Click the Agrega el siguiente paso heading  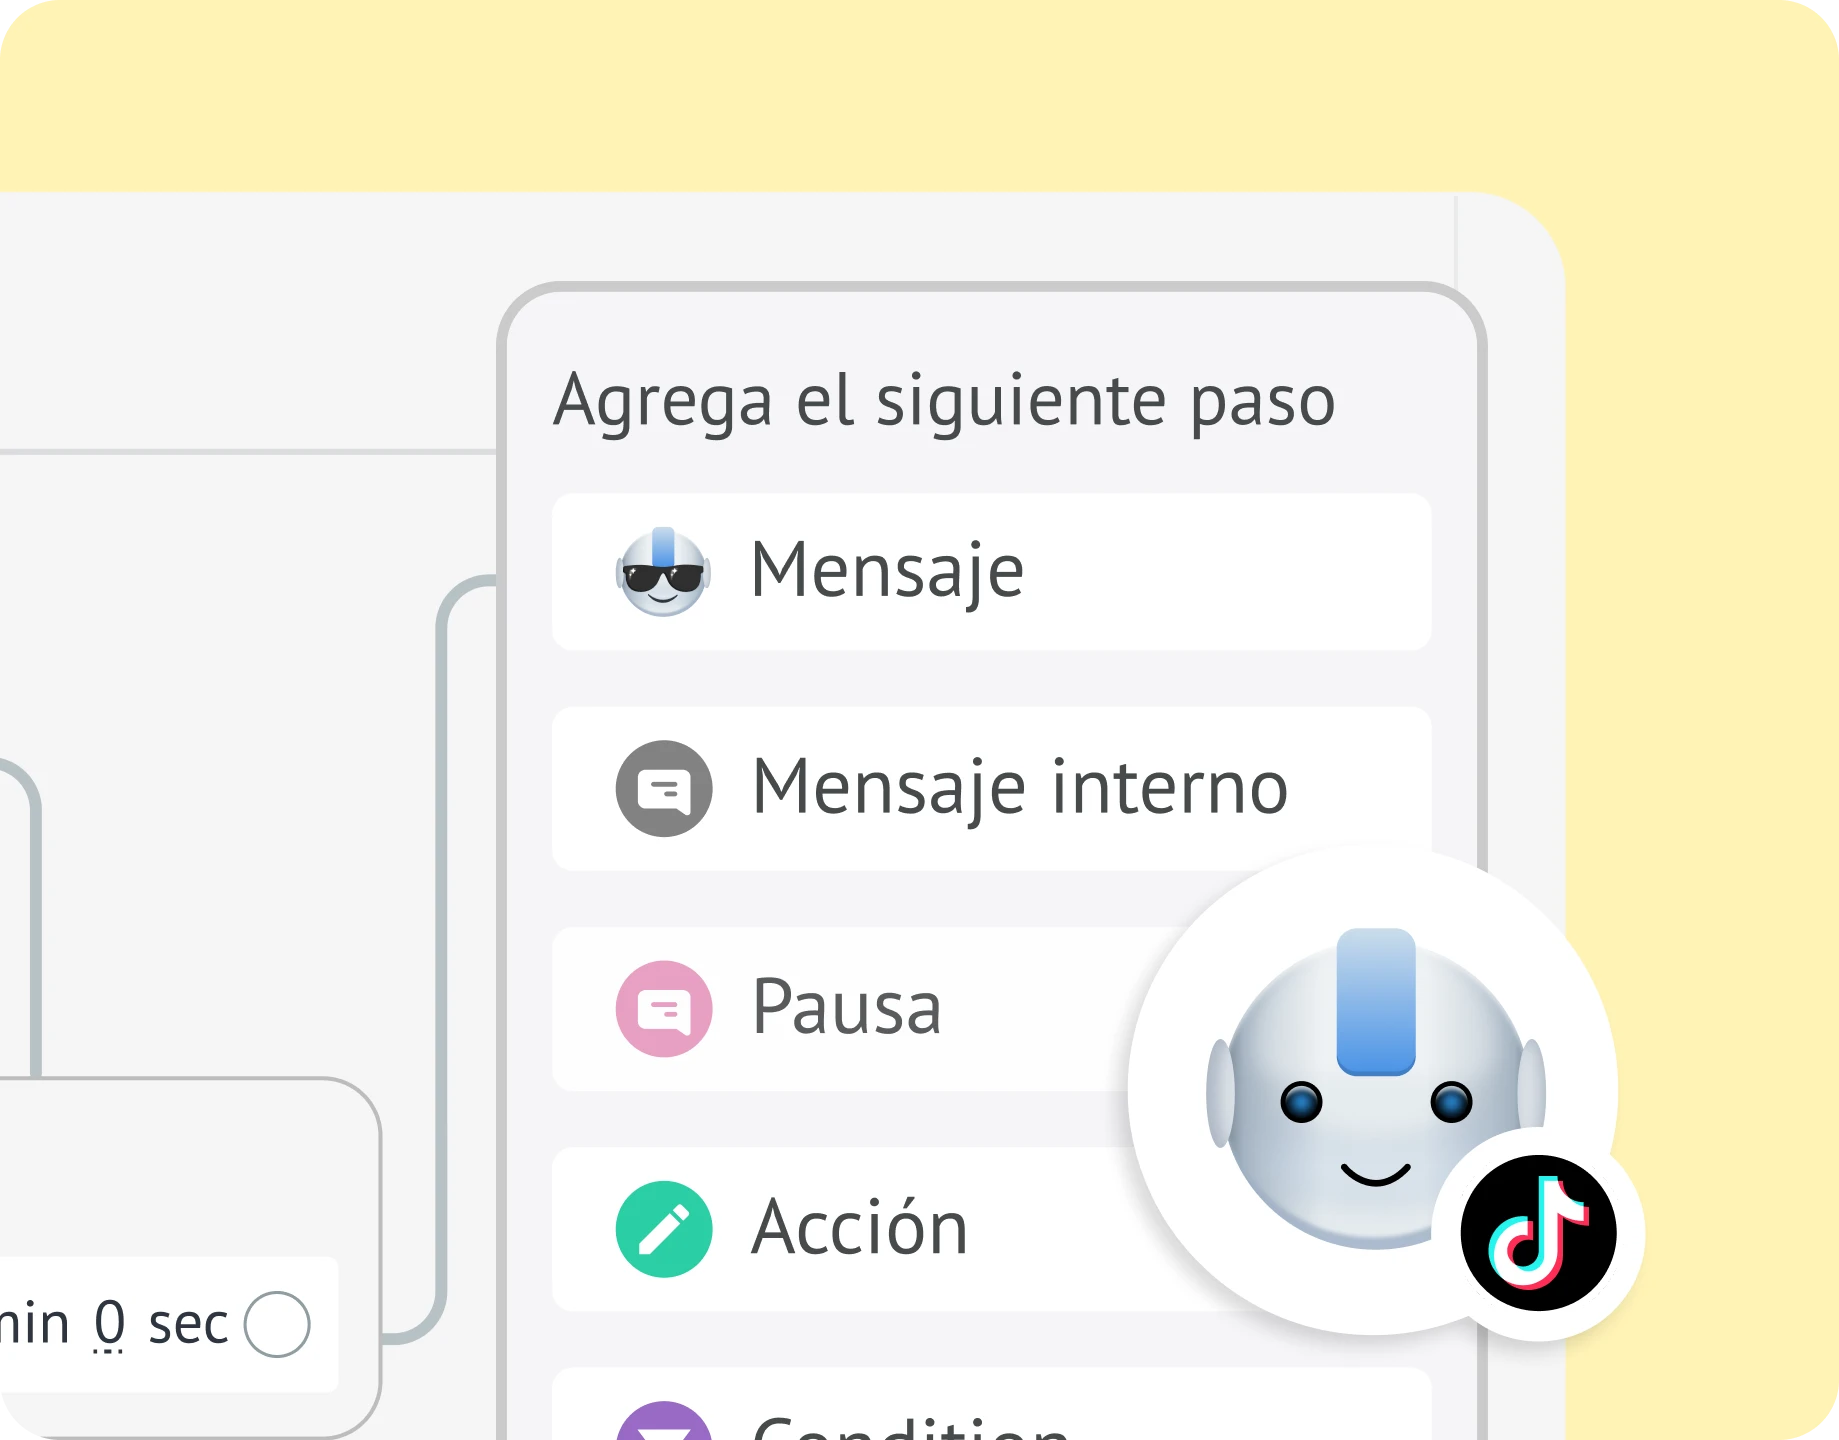[x=944, y=402]
